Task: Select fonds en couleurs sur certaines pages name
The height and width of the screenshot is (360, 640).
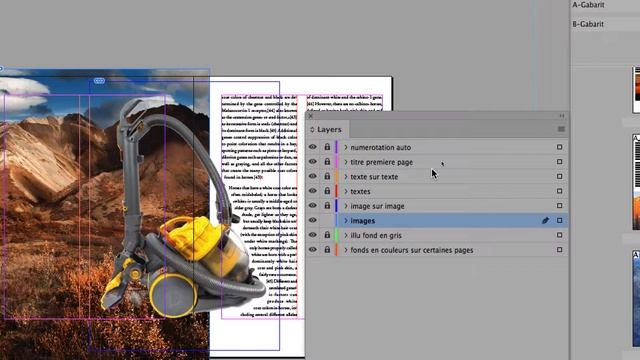Action: pyautogui.click(x=412, y=250)
